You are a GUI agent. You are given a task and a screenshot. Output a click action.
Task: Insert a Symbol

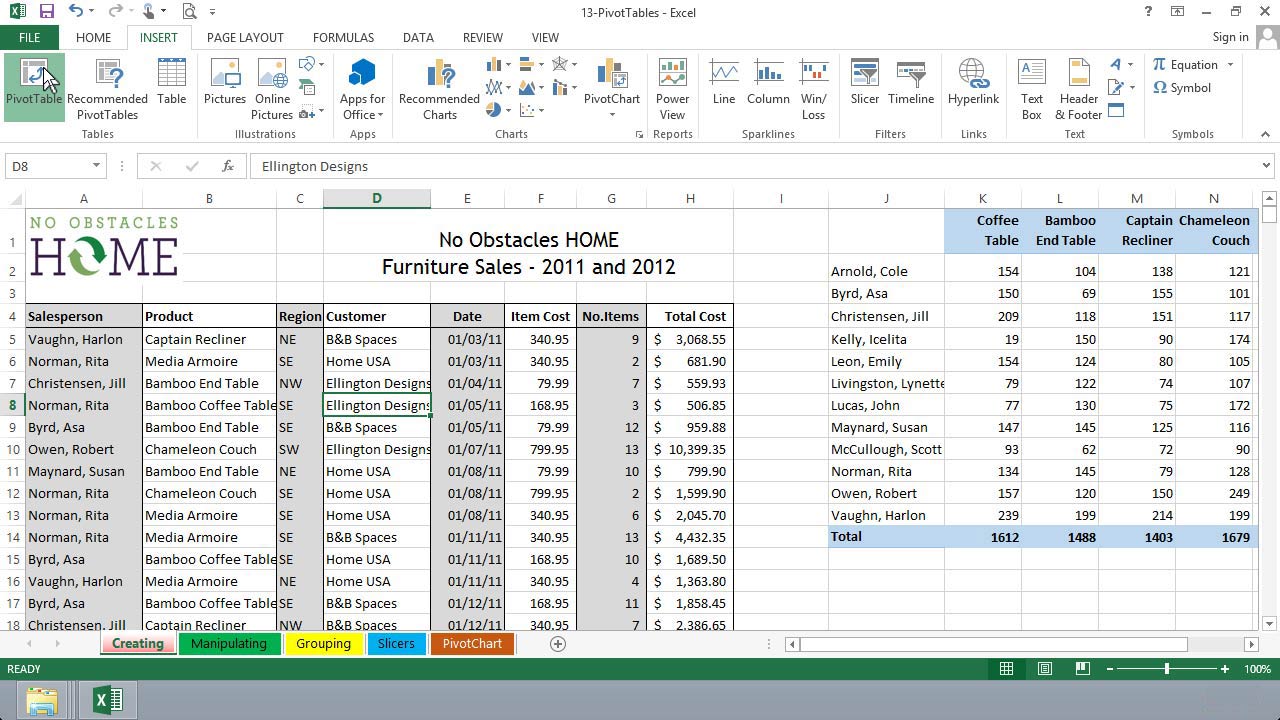1182,88
